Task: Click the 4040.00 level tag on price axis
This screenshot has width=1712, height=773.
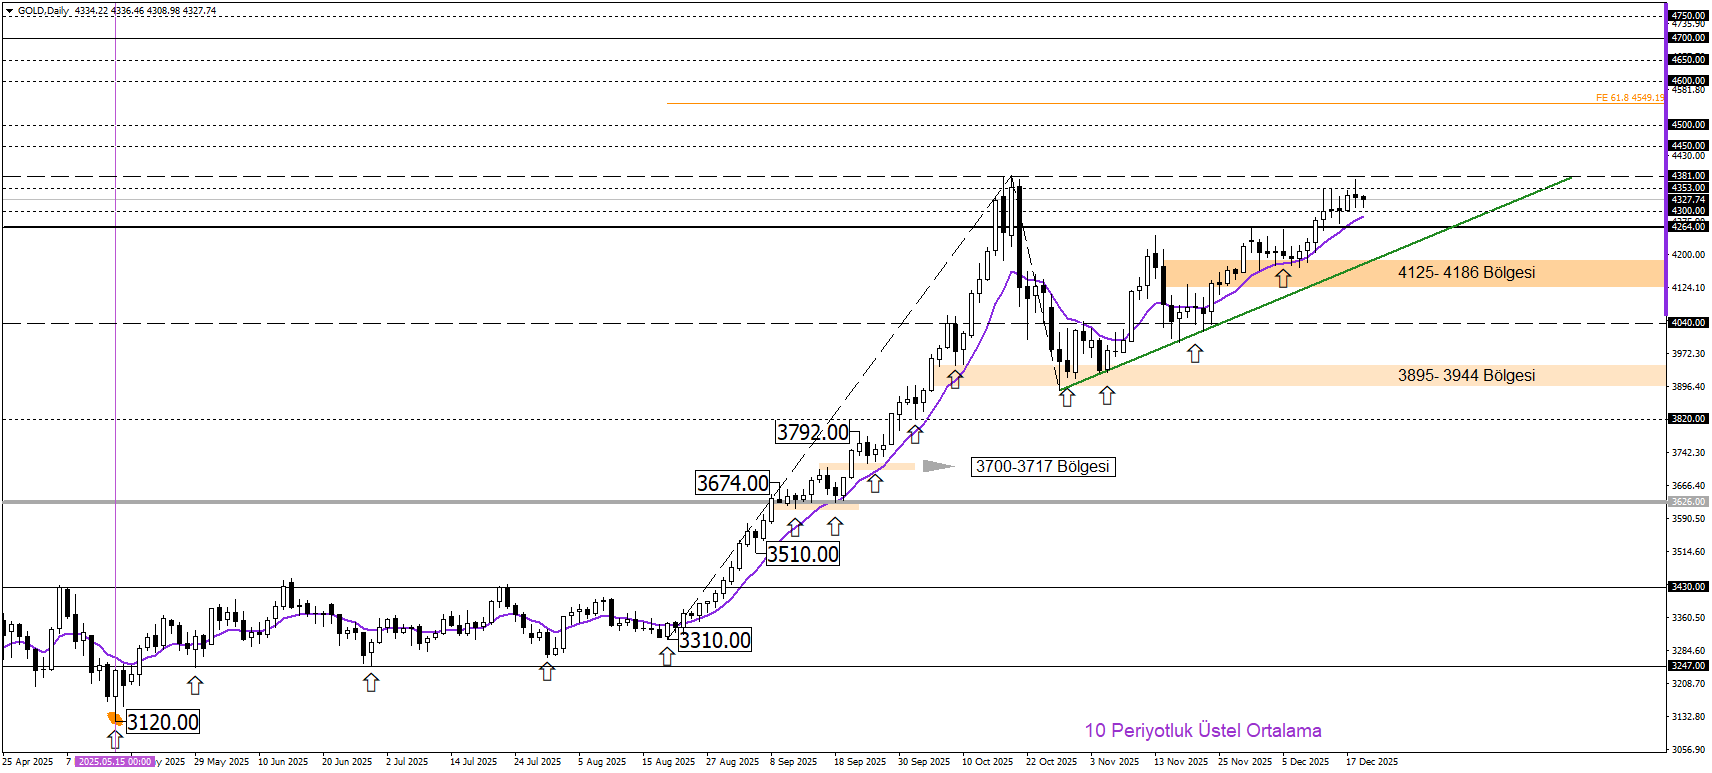Action: (x=1688, y=323)
